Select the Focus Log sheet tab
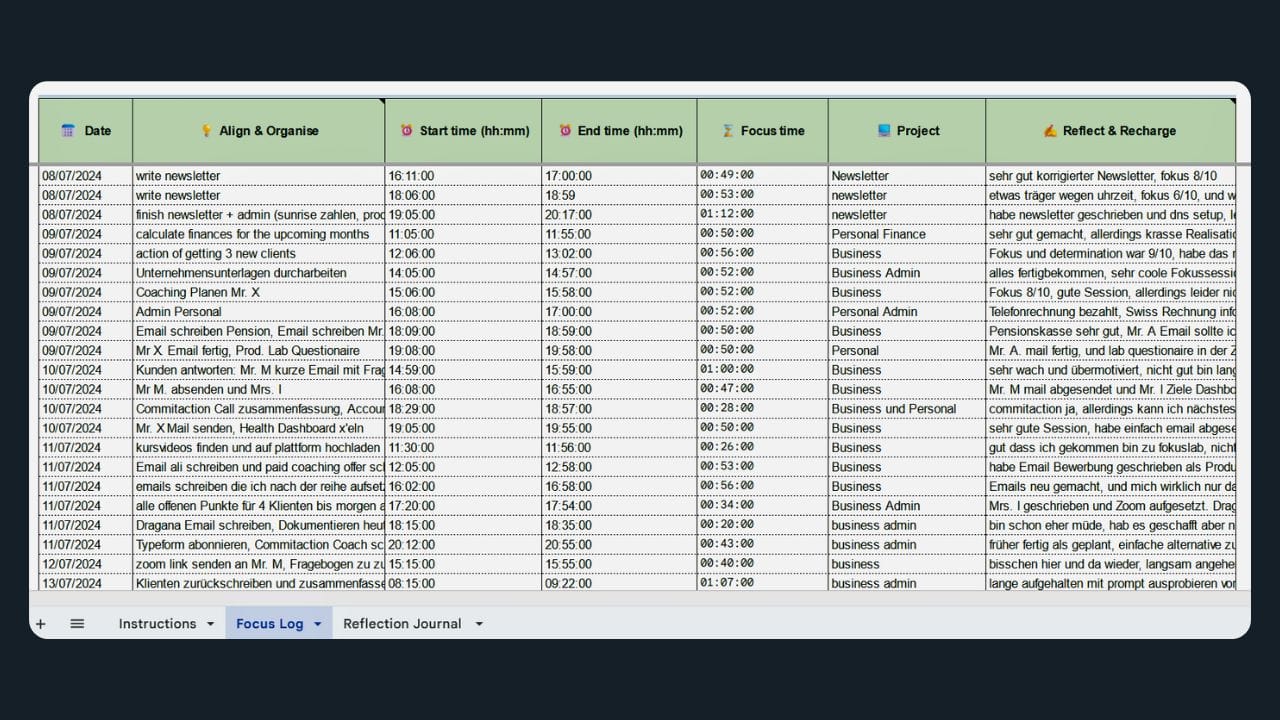 point(269,624)
